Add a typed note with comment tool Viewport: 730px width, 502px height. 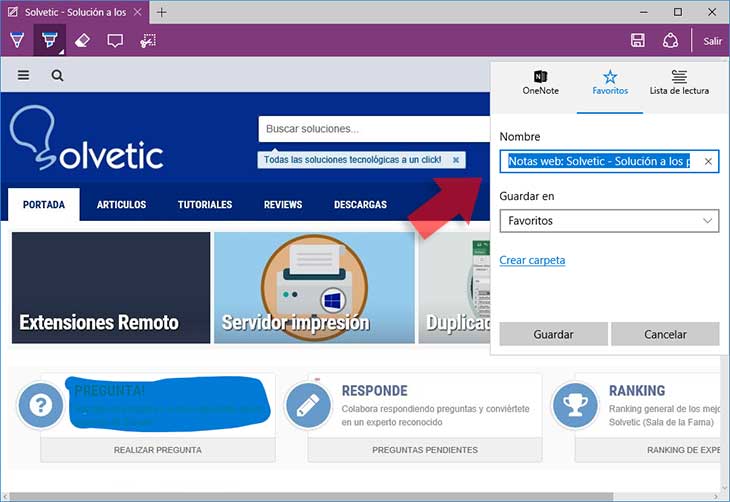tap(115, 41)
